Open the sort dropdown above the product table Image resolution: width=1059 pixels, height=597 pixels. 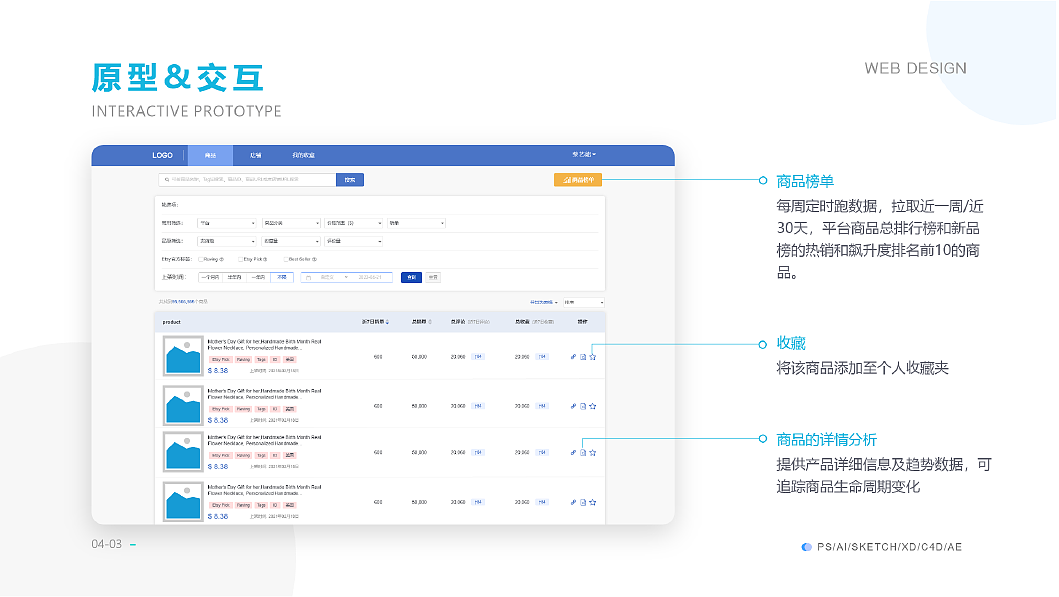coord(584,303)
